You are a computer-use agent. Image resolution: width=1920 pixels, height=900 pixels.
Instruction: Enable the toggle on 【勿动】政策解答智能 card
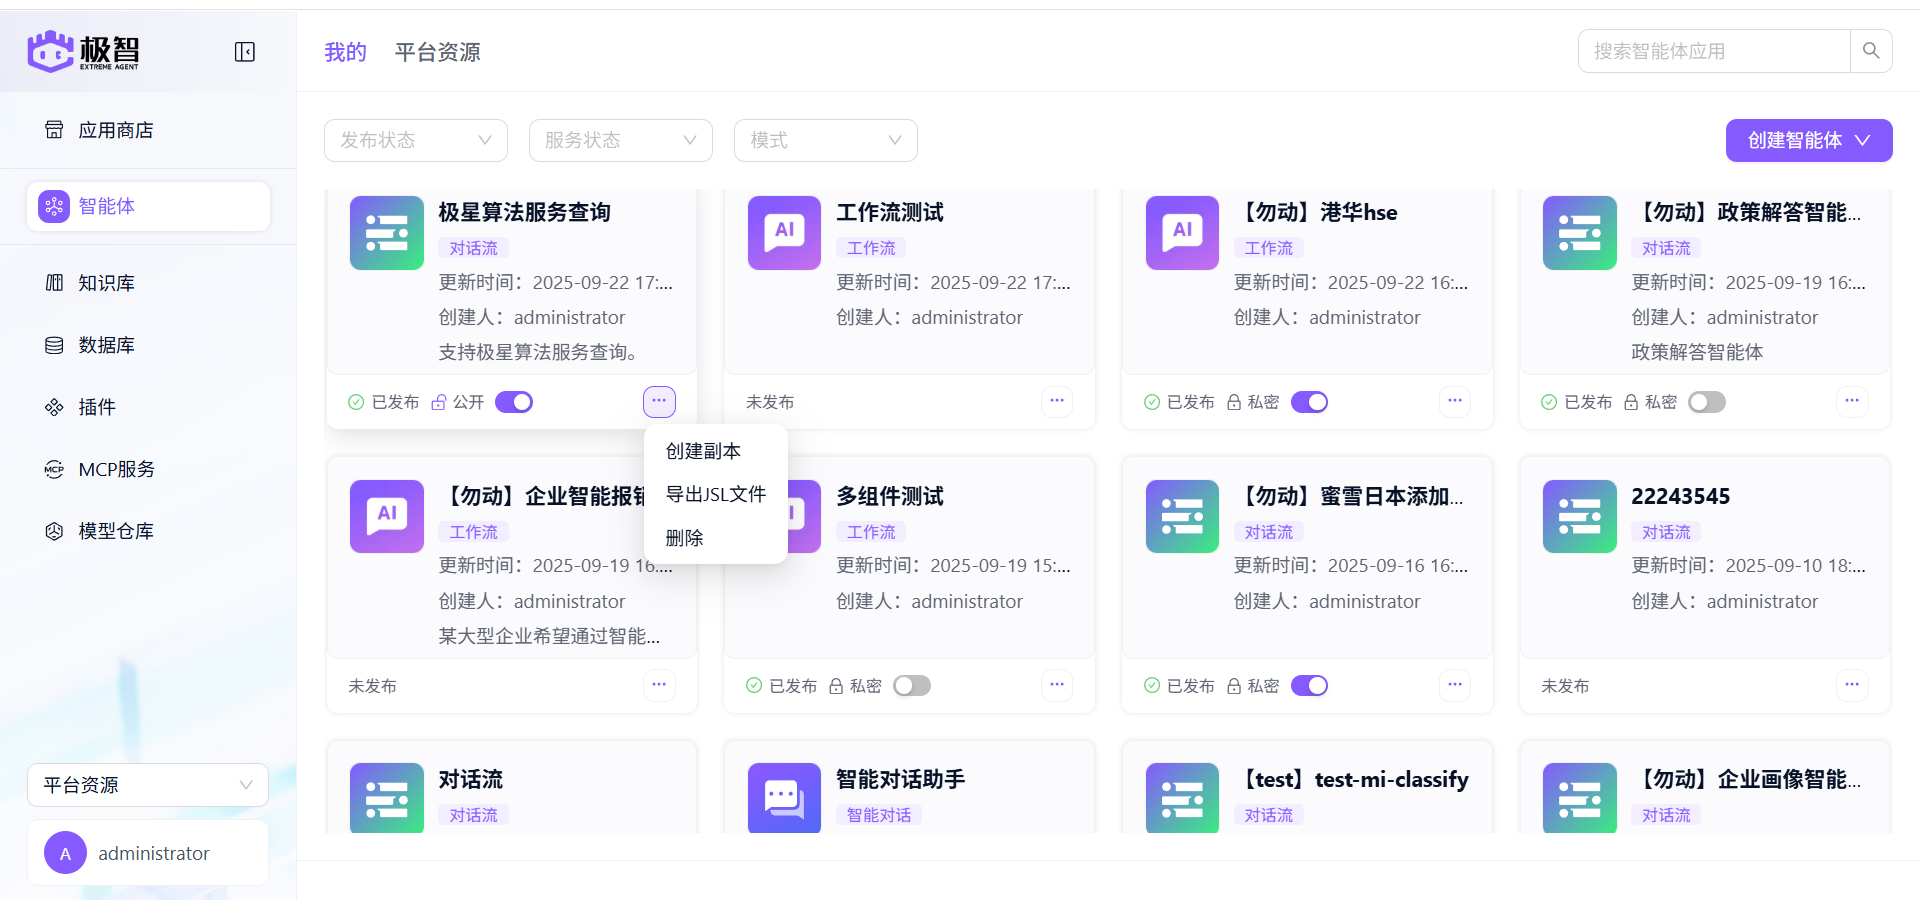tap(1707, 401)
